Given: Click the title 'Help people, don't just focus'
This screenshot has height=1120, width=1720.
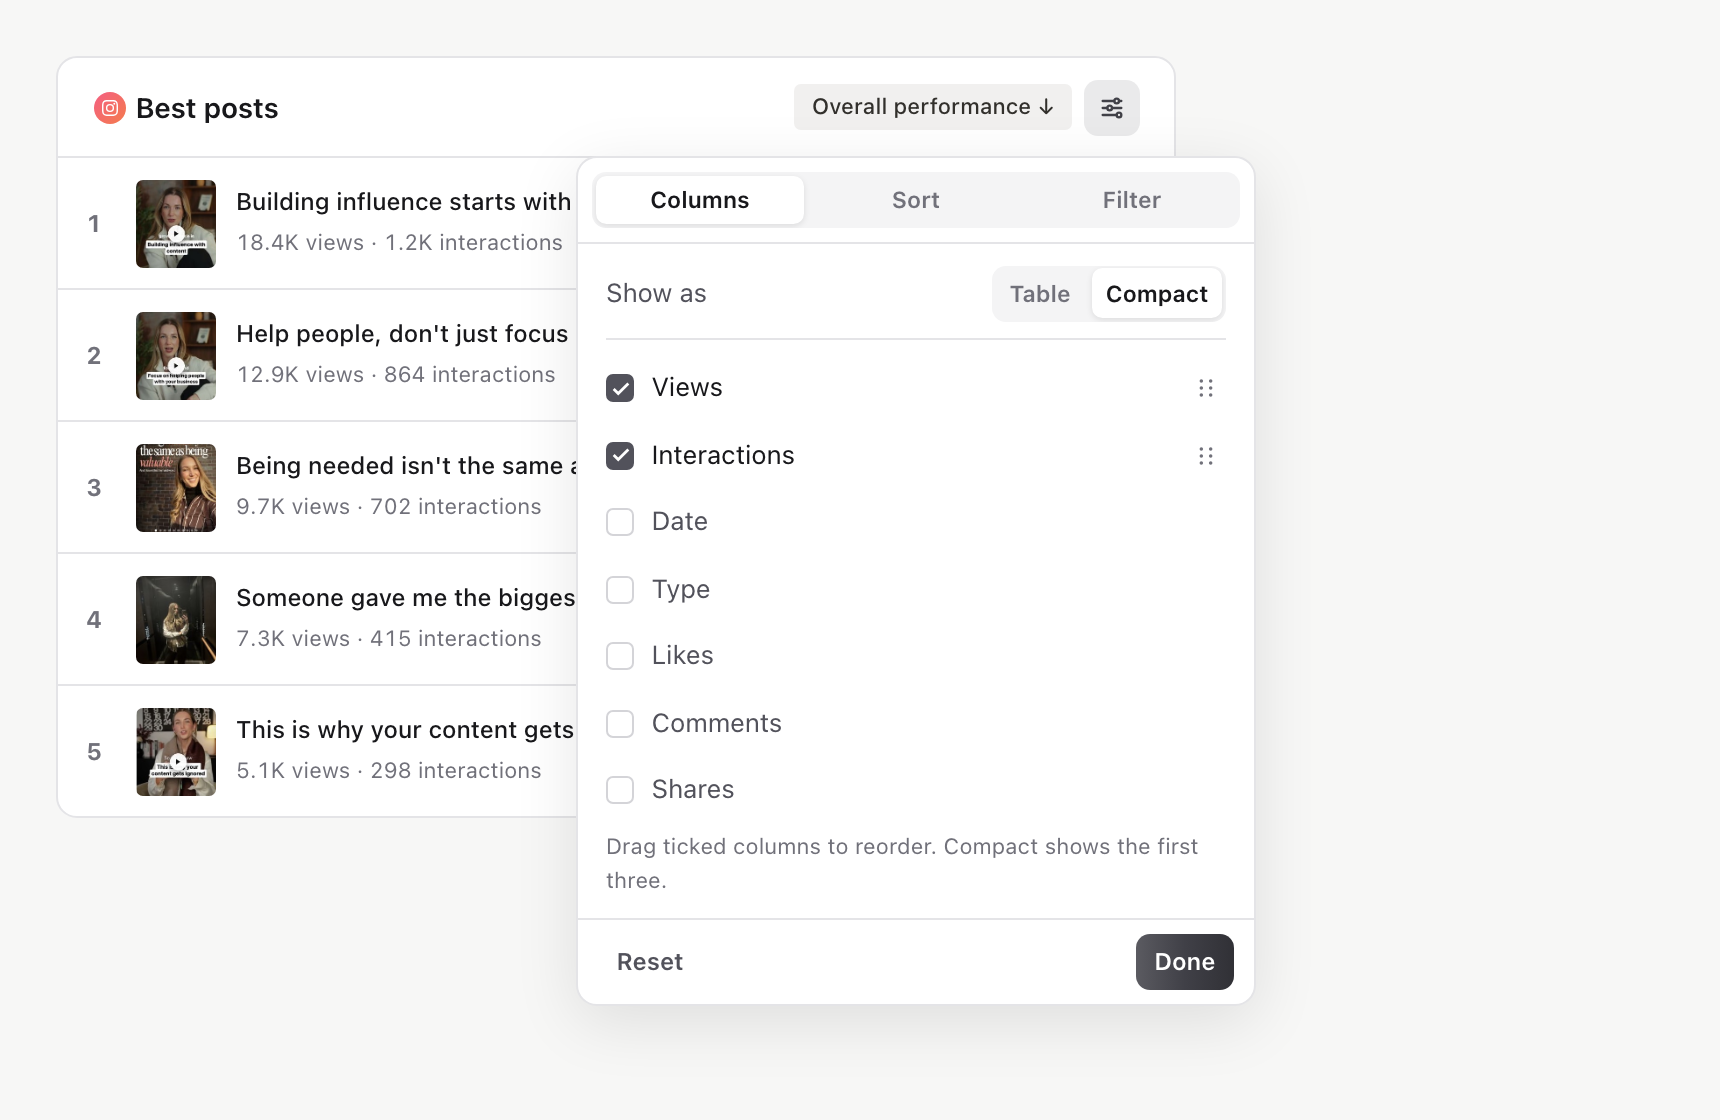Looking at the screenshot, I should (402, 334).
